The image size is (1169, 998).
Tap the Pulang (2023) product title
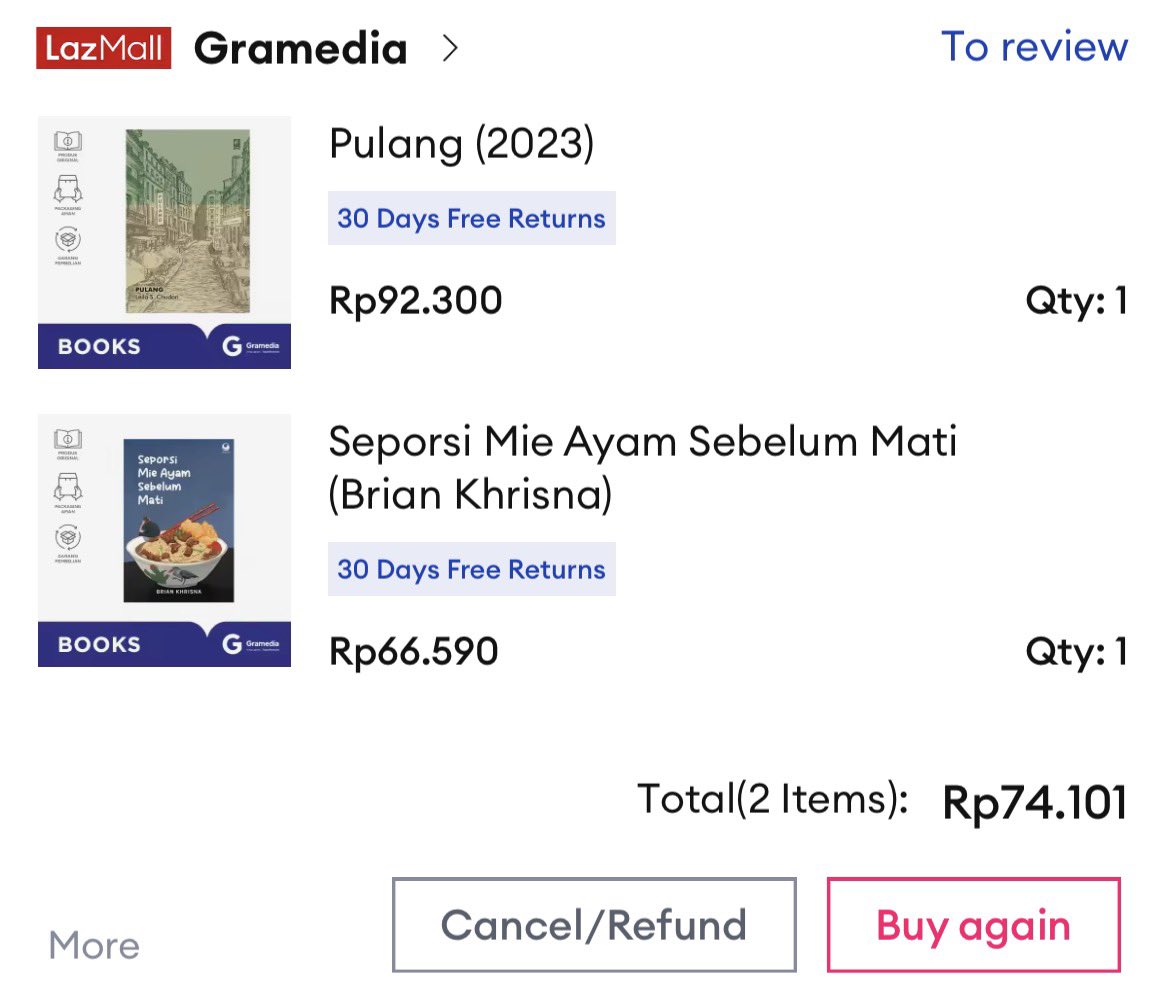pyautogui.click(x=461, y=143)
